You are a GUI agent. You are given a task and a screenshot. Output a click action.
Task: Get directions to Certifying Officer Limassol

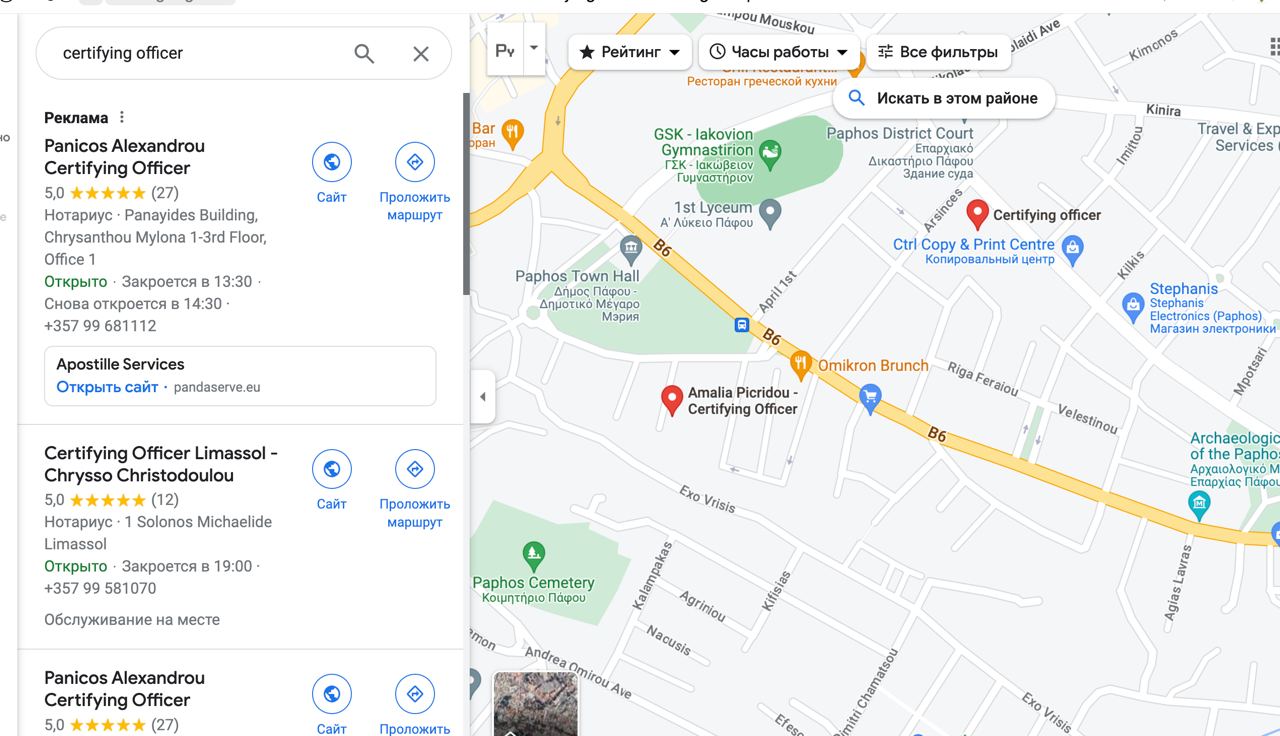[415, 469]
